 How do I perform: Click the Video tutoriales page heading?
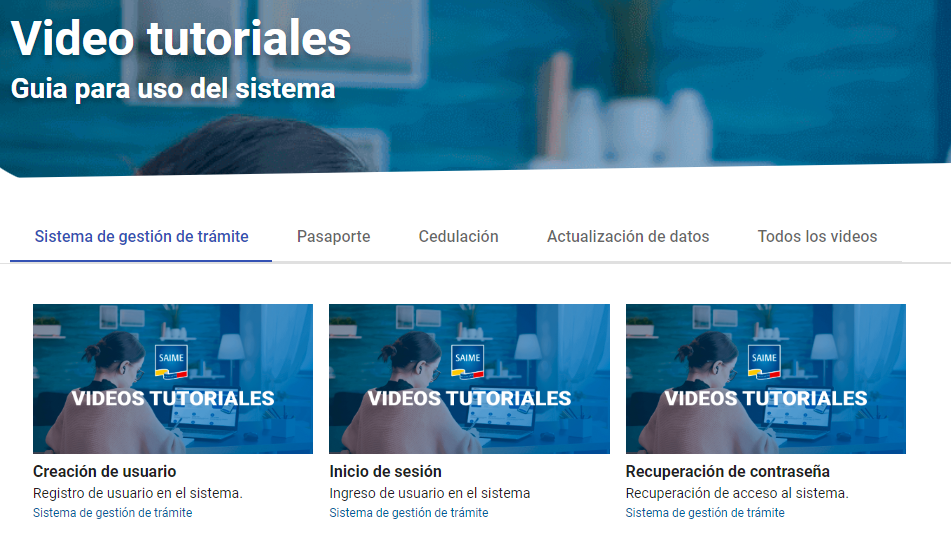click(x=181, y=38)
